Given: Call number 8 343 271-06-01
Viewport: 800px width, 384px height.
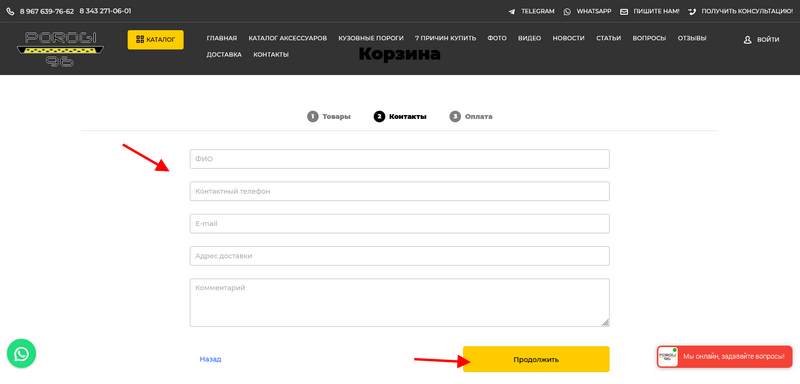Looking at the screenshot, I should pos(105,11).
